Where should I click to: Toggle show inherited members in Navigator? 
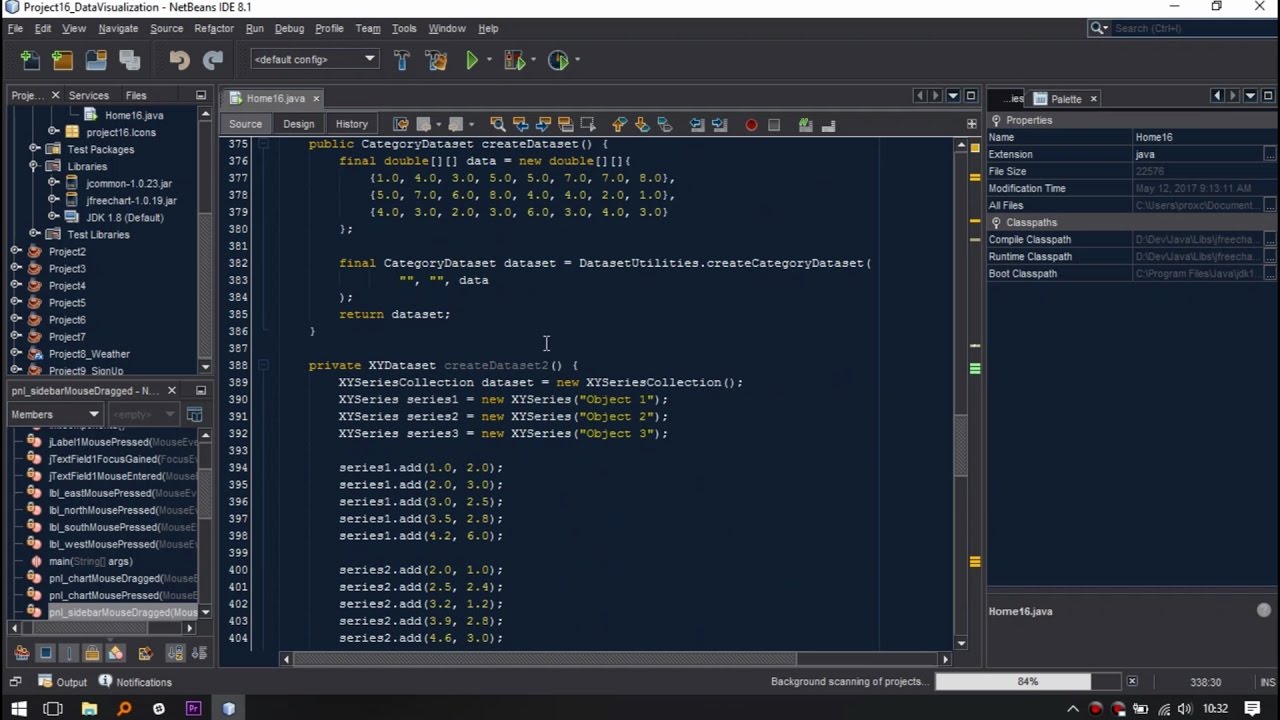pos(21,653)
